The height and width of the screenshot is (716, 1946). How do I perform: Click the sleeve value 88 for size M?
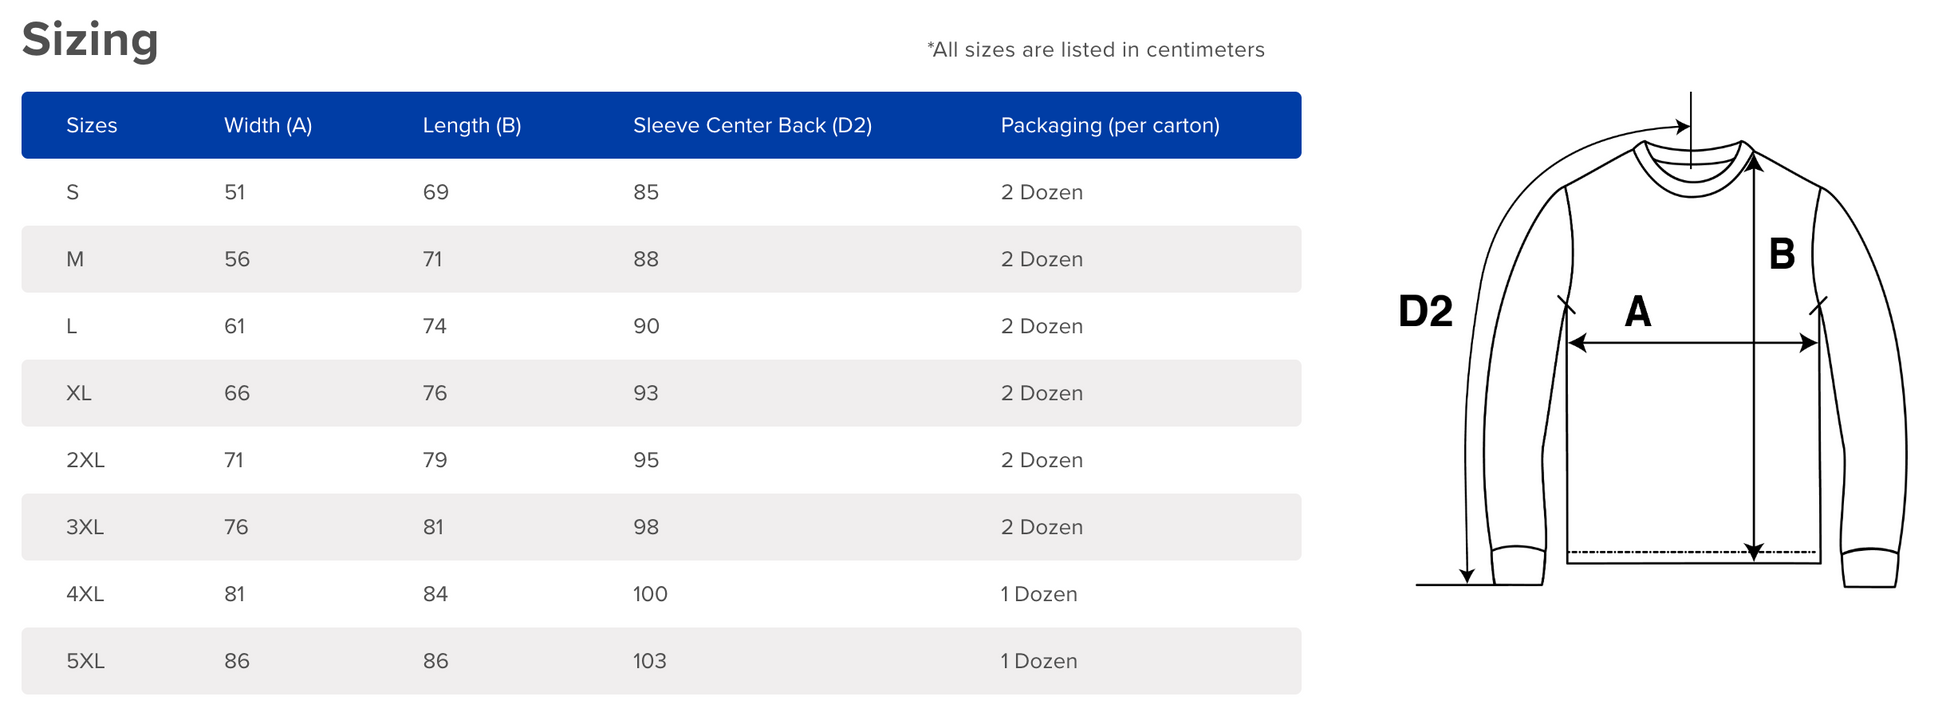click(646, 260)
